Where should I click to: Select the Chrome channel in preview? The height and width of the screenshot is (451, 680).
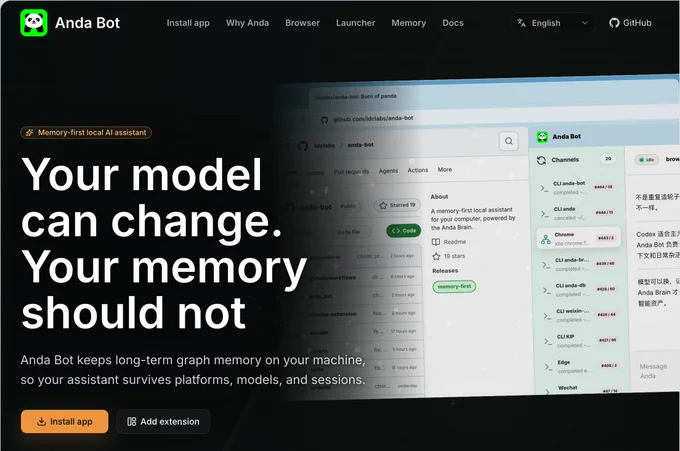point(579,238)
